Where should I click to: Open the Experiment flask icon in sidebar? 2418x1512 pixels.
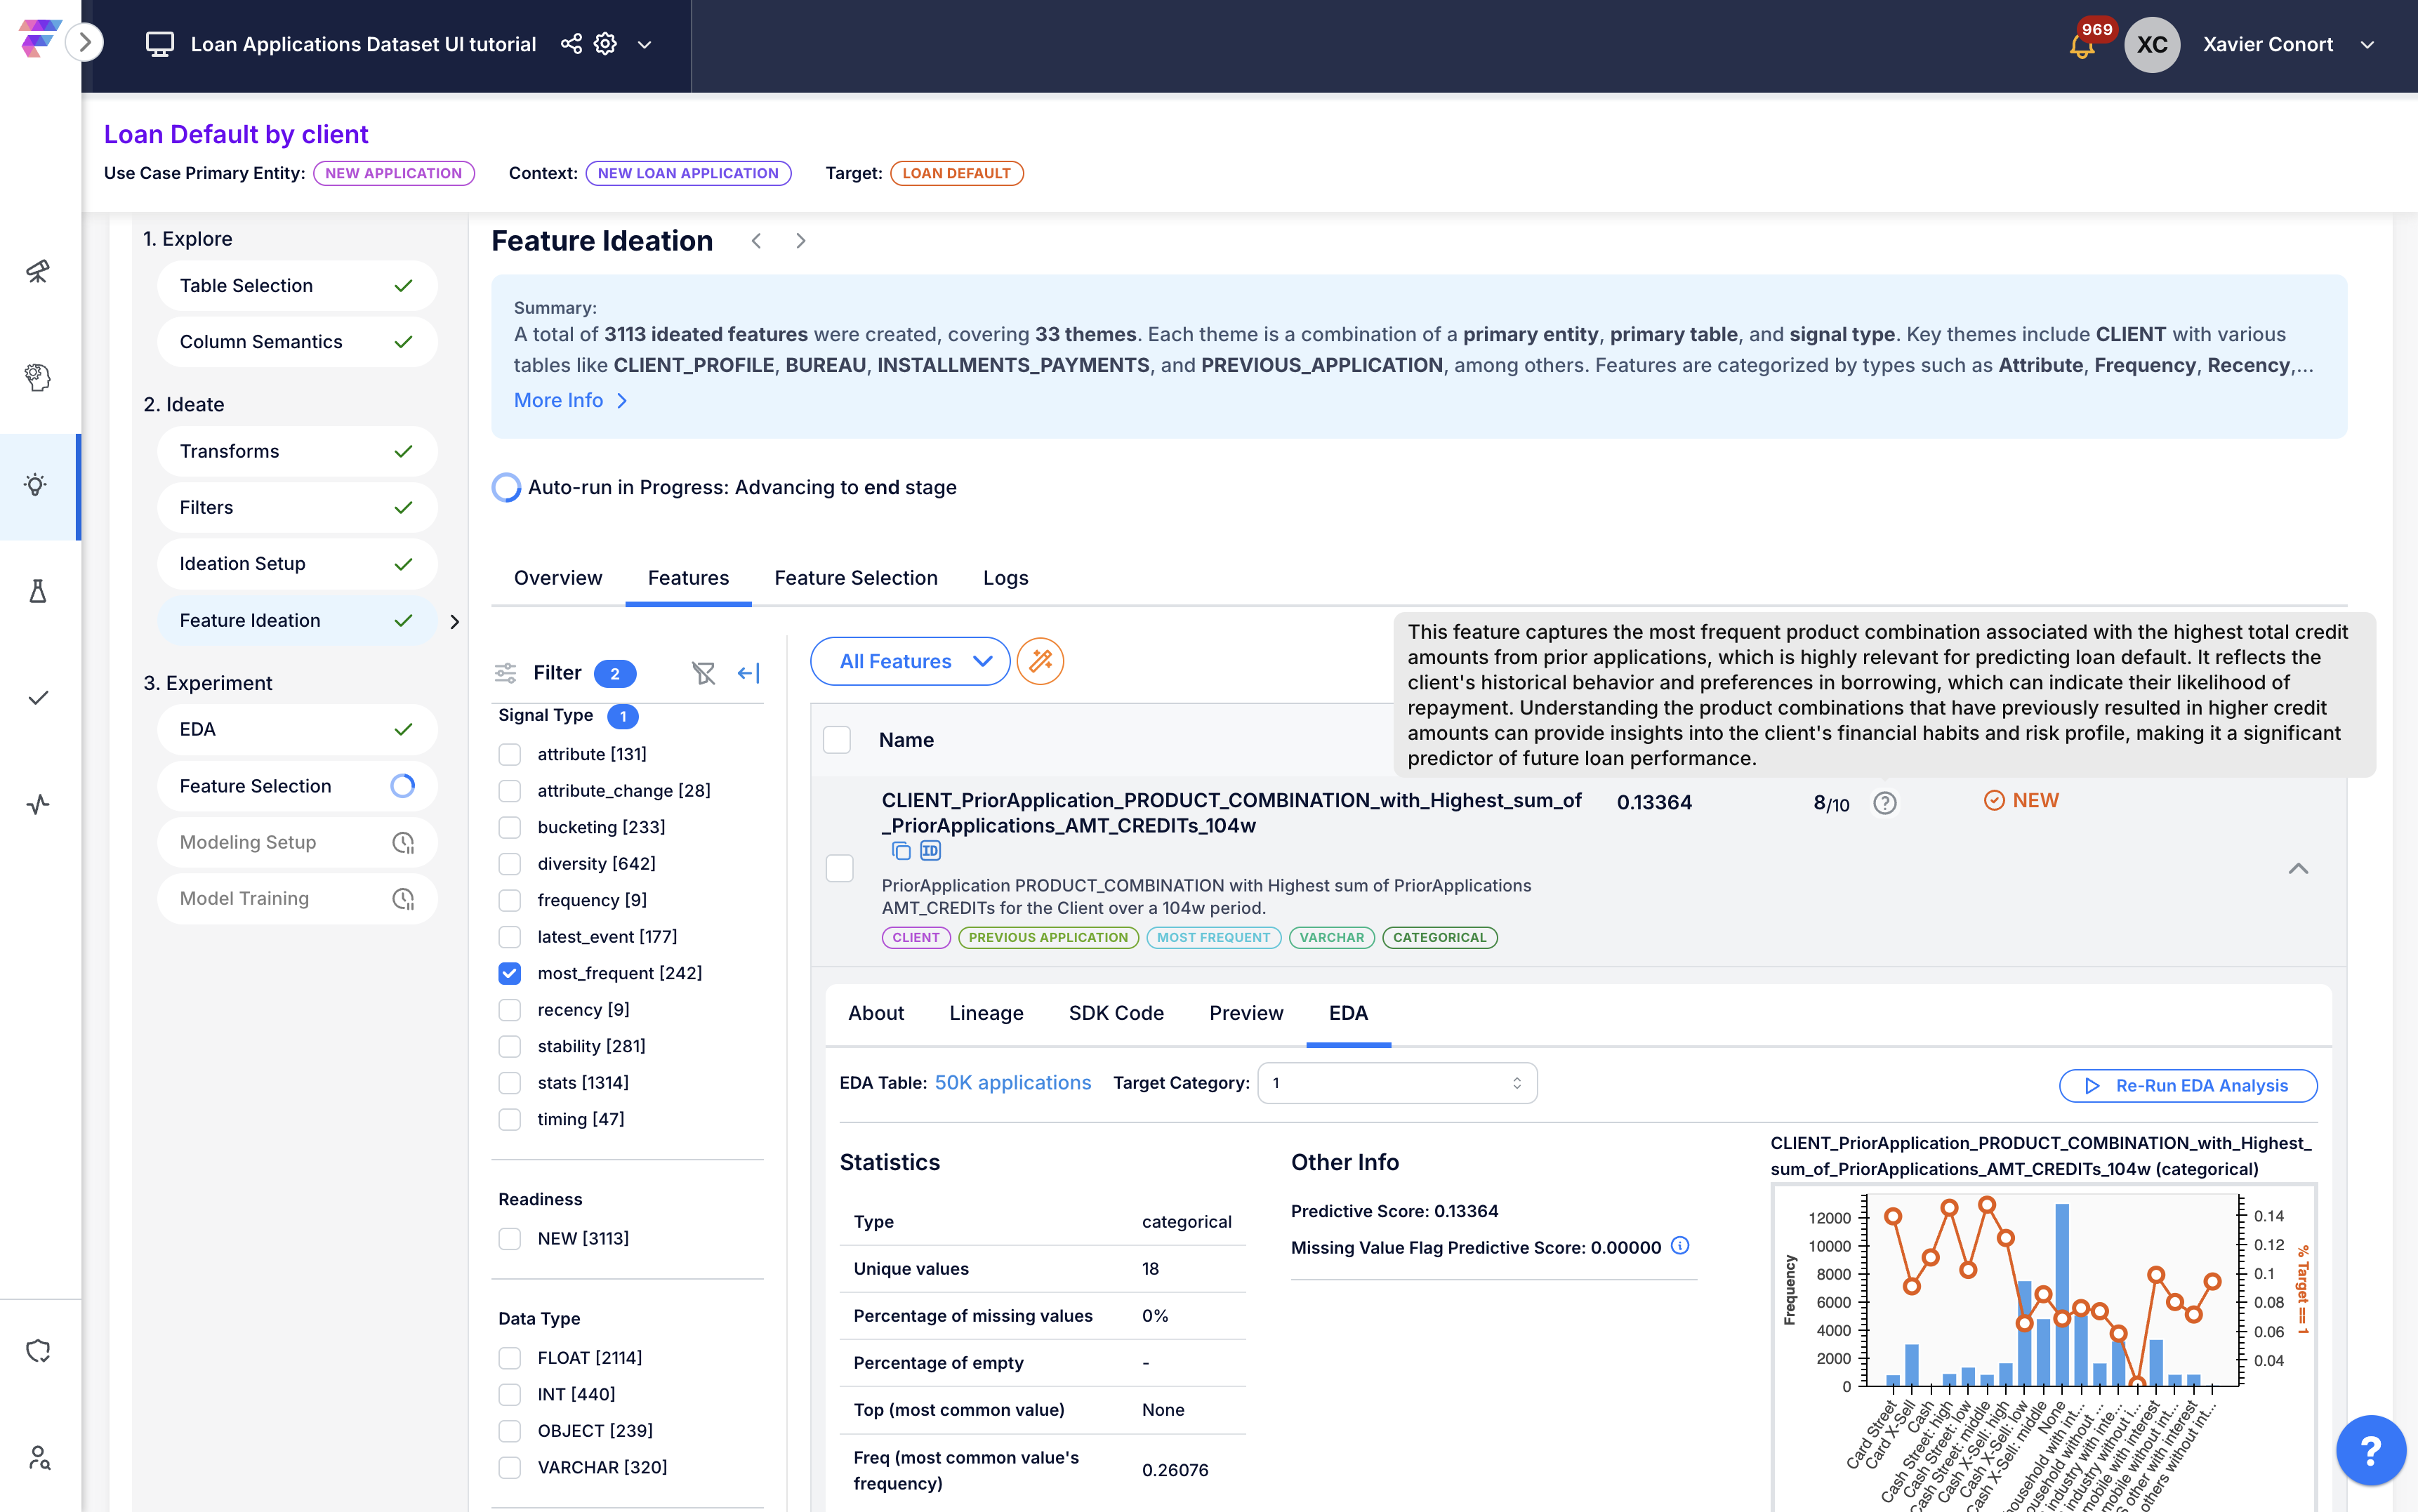38,591
